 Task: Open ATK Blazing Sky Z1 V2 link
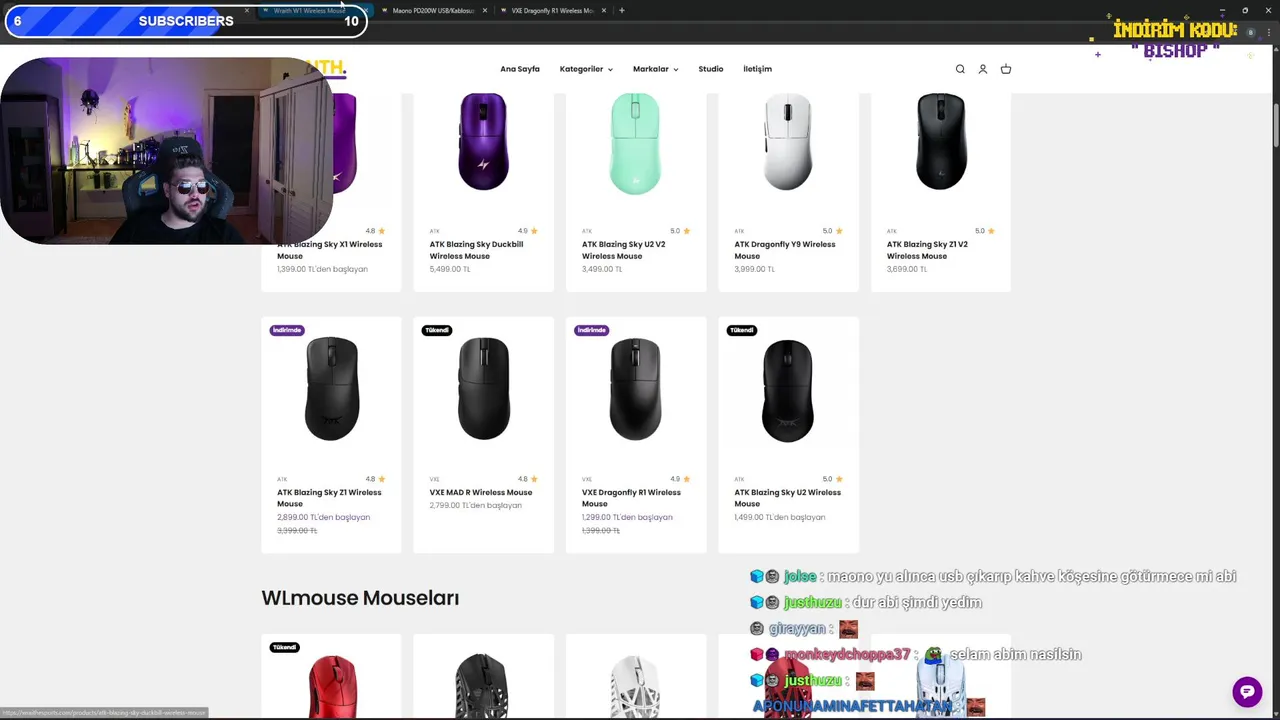click(x=927, y=250)
